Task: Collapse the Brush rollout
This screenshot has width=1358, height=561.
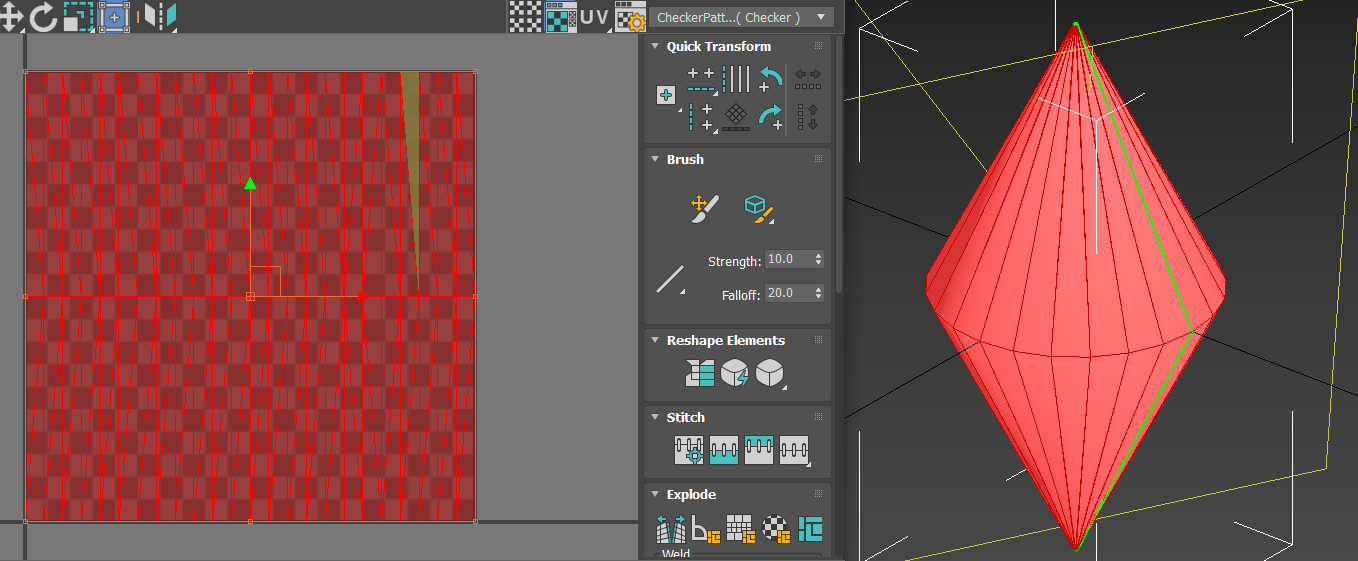Action: click(x=655, y=159)
